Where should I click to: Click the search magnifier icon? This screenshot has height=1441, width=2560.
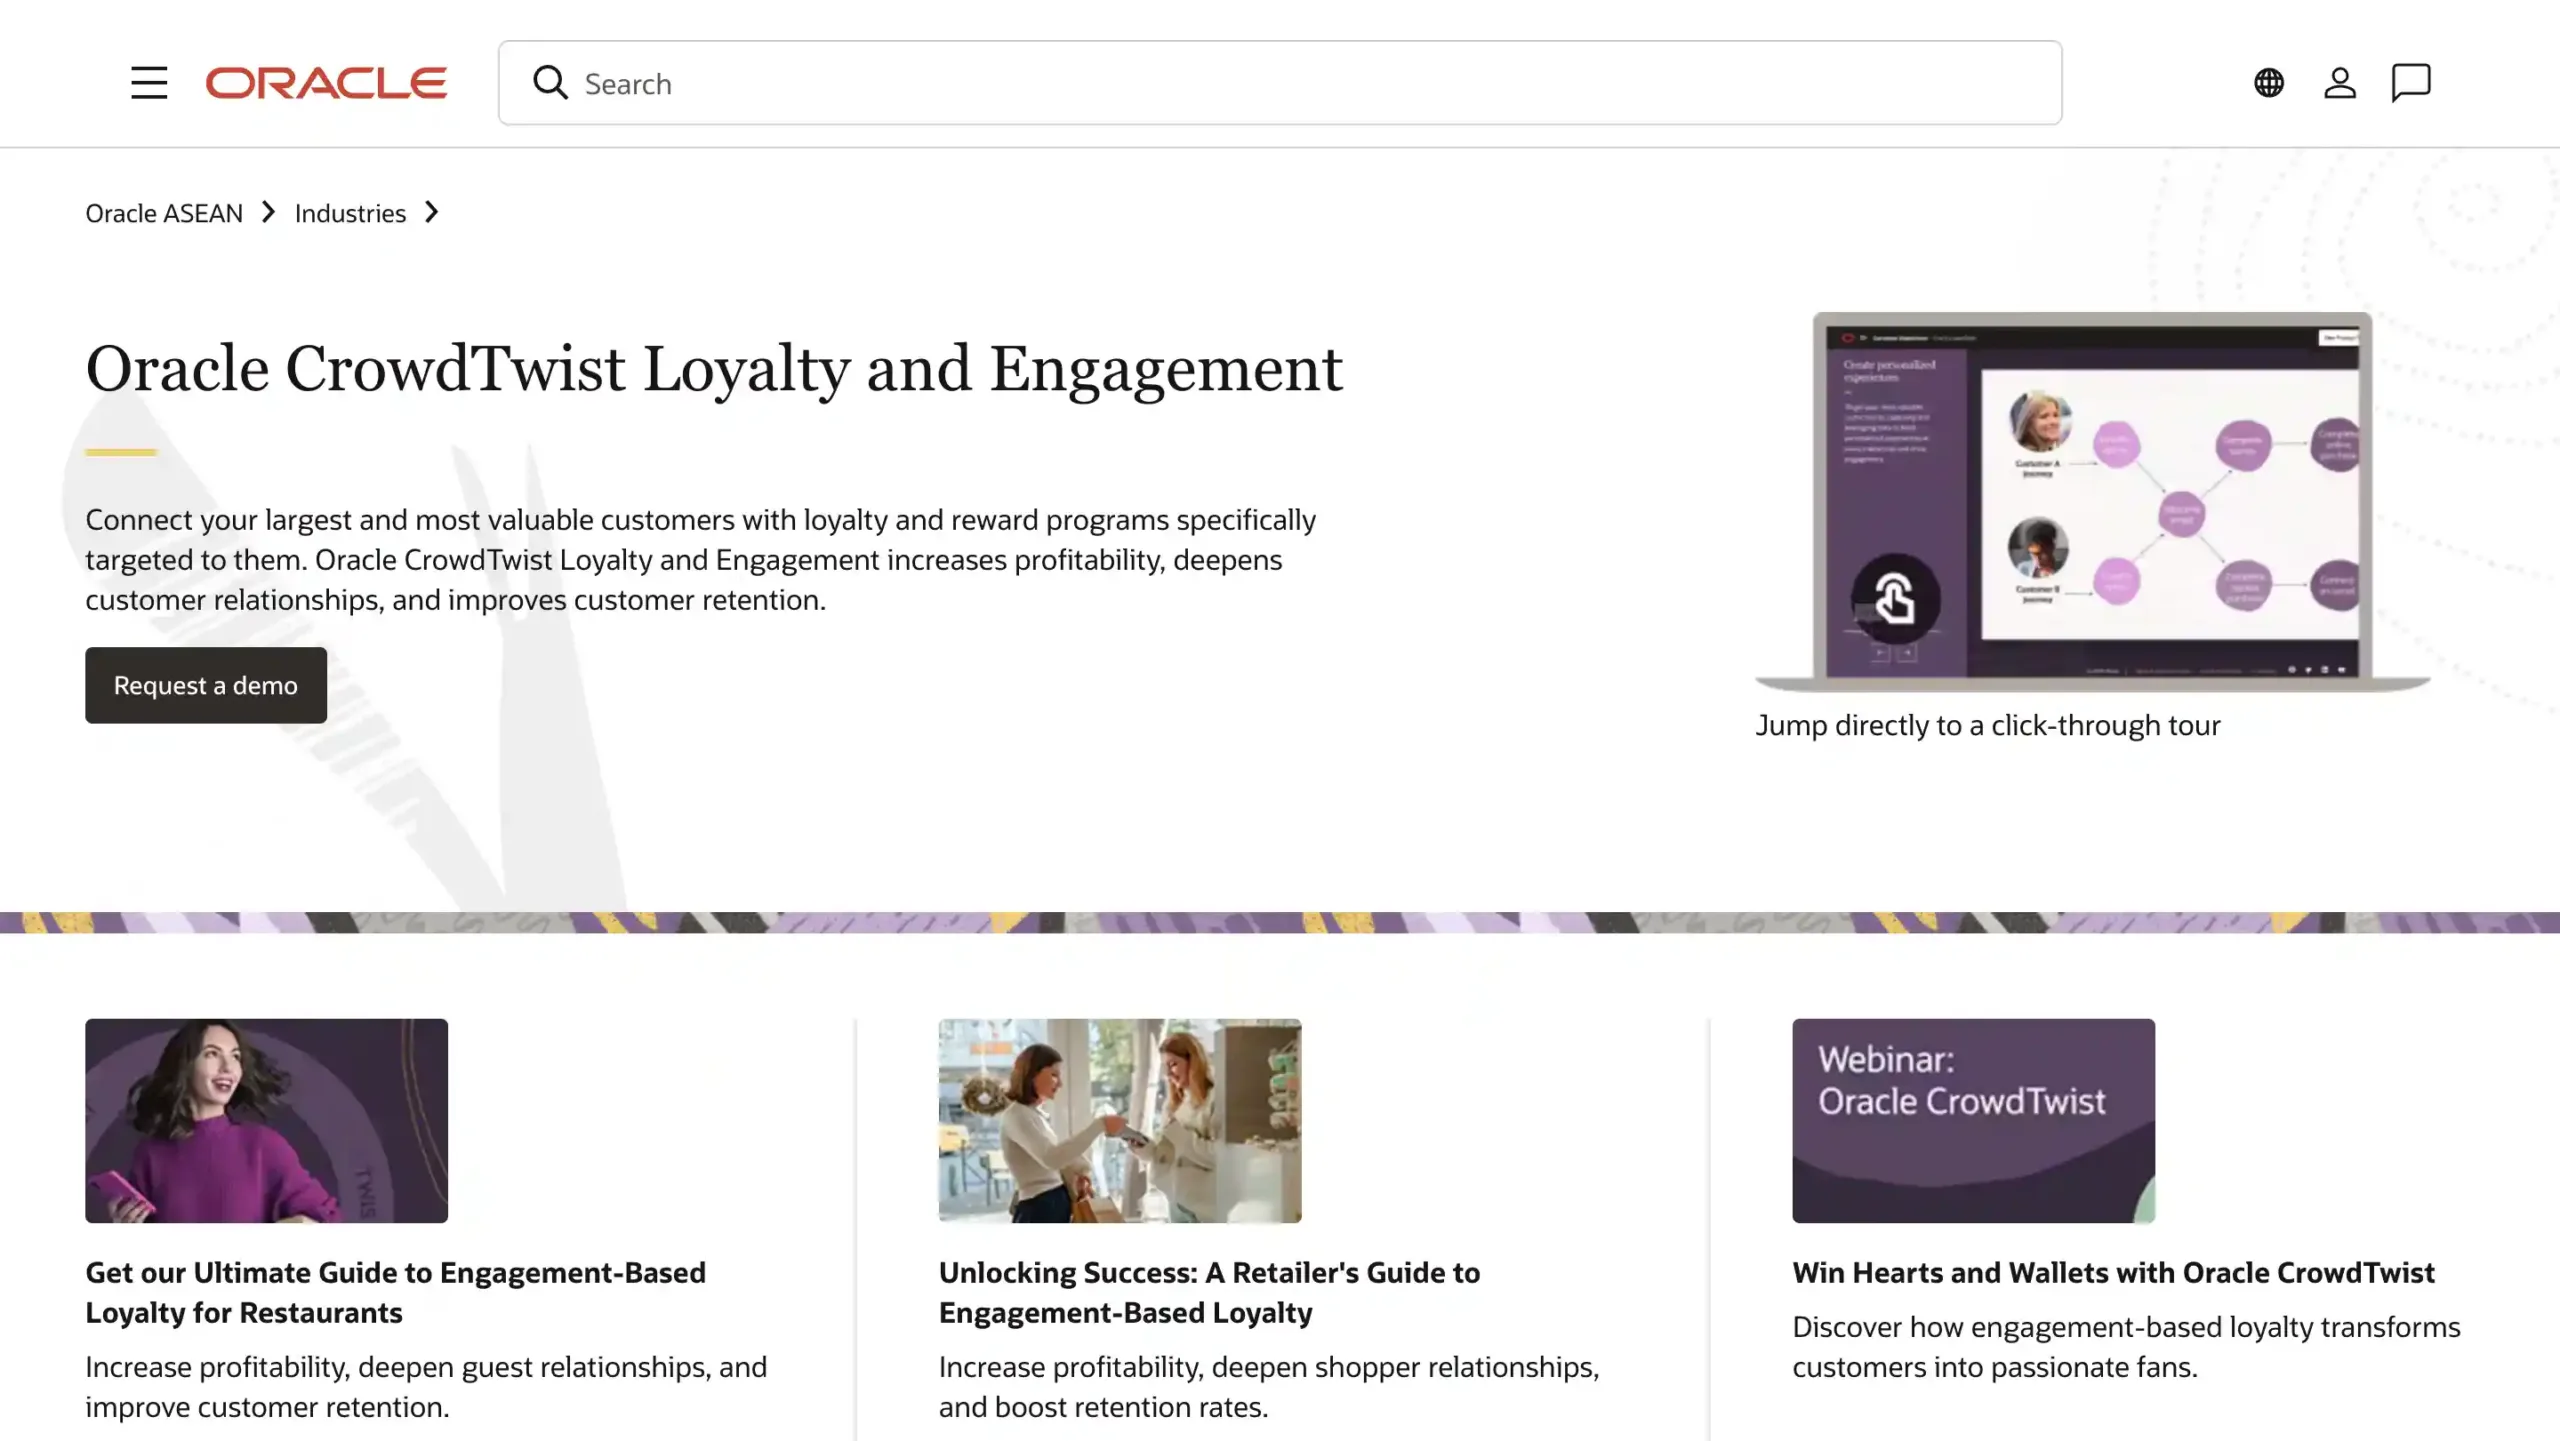pyautogui.click(x=550, y=82)
